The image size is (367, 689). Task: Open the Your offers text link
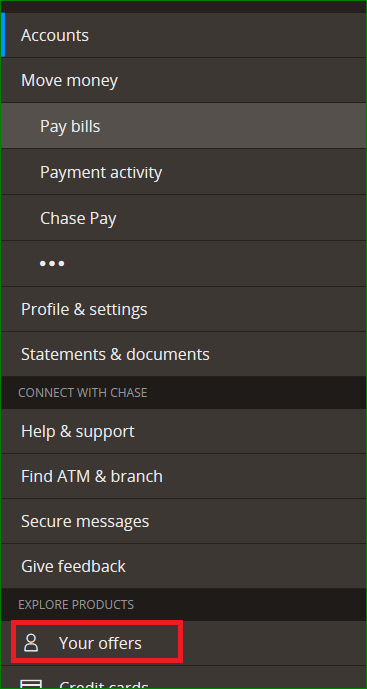click(100, 643)
